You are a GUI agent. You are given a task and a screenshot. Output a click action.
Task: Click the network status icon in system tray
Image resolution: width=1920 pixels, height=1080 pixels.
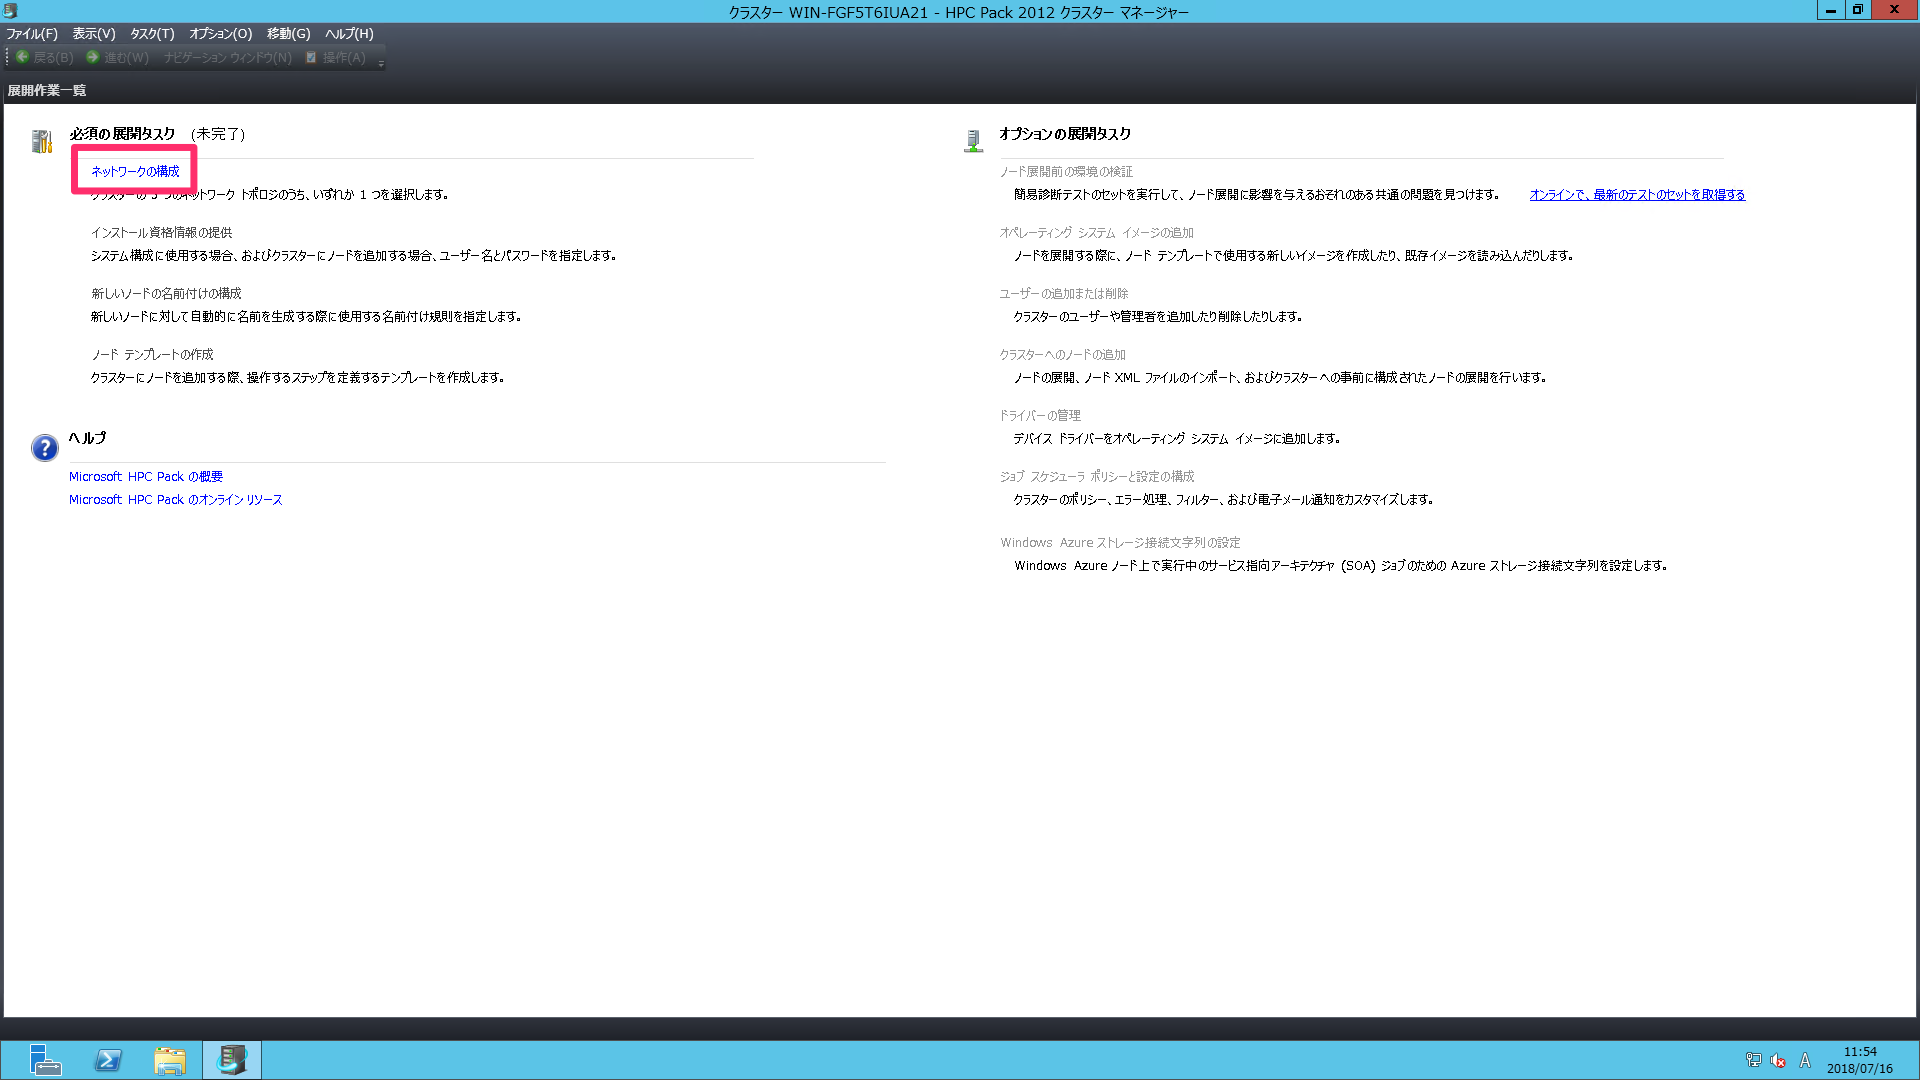(1755, 1060)
